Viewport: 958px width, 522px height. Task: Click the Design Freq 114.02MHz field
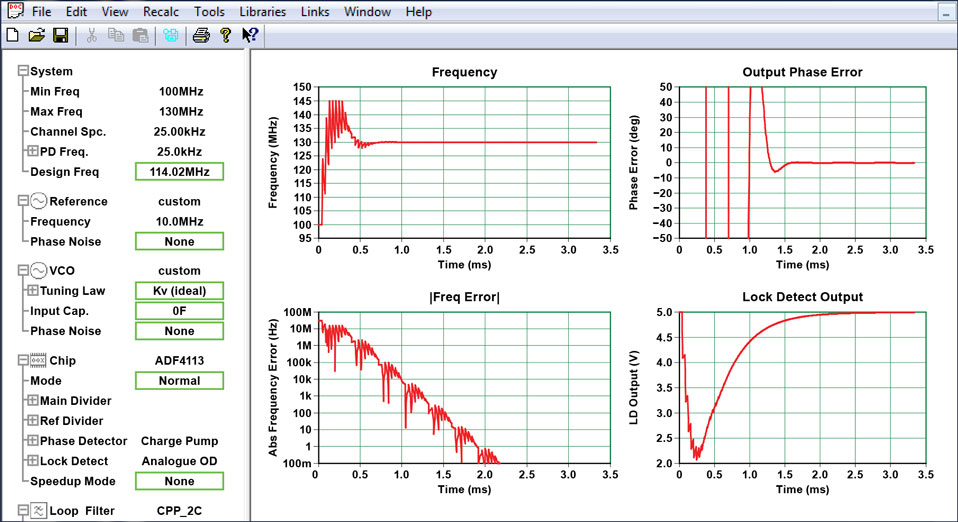(180, 172)
